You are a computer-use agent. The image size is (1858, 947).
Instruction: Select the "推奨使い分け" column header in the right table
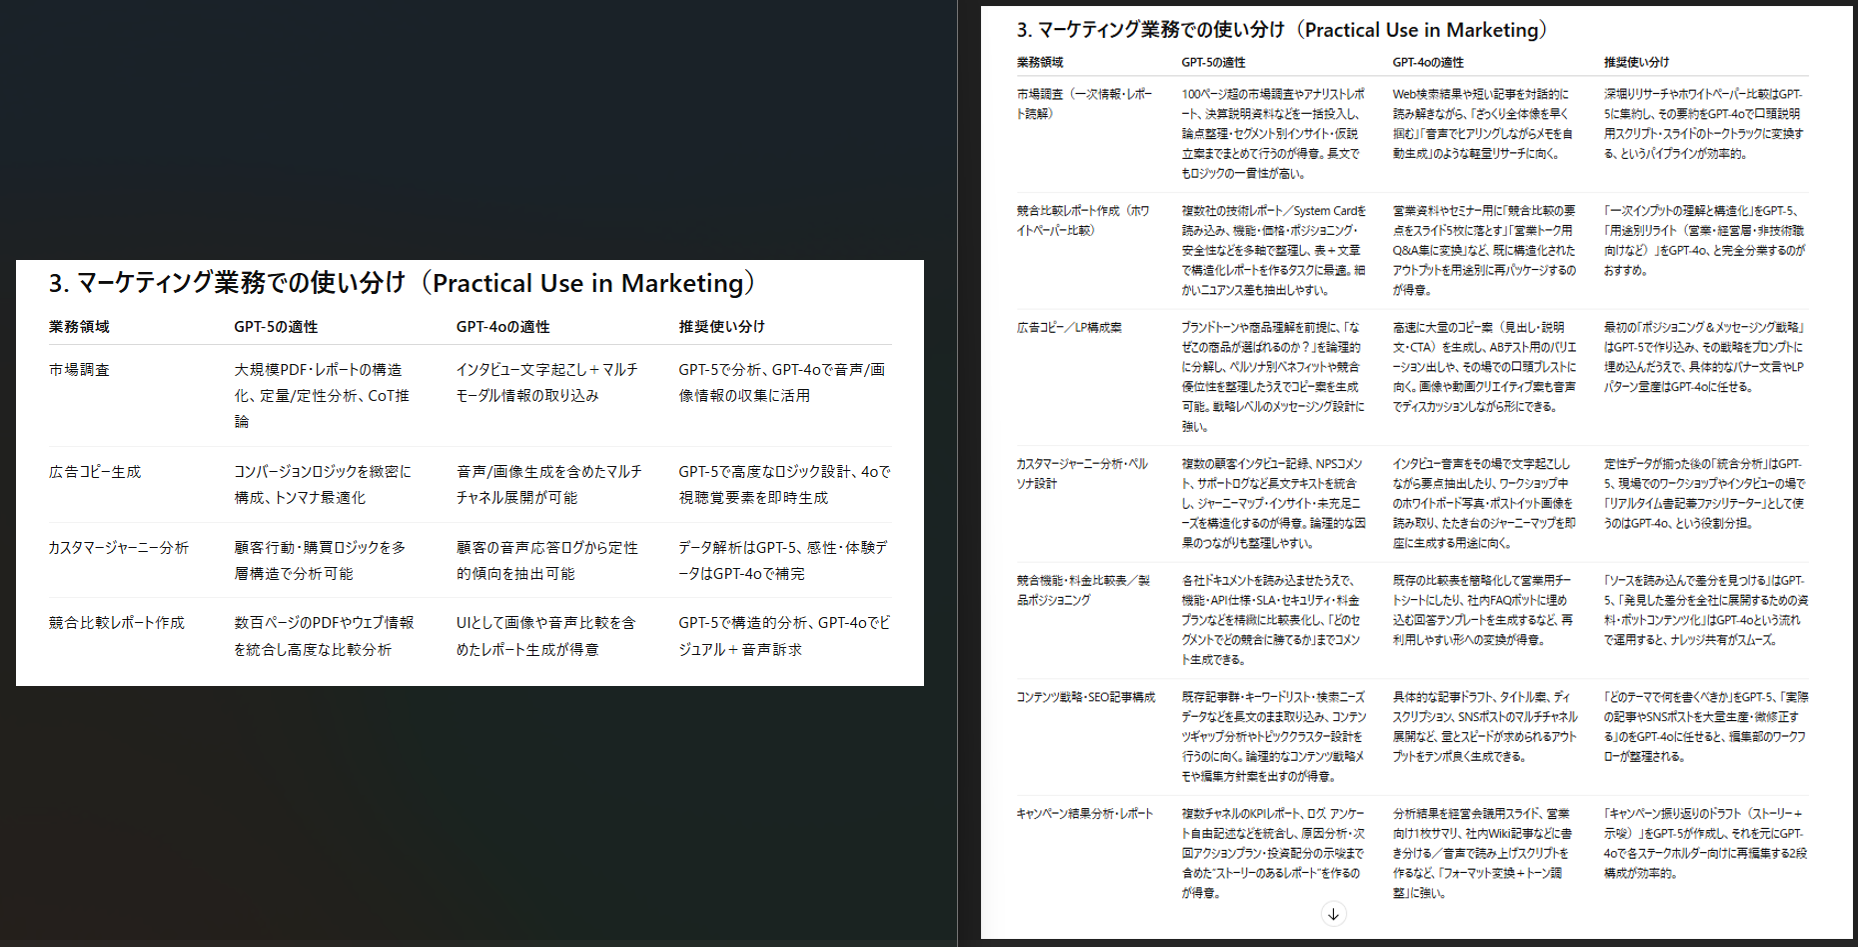pyautogui.click(x=1636, y=62)
